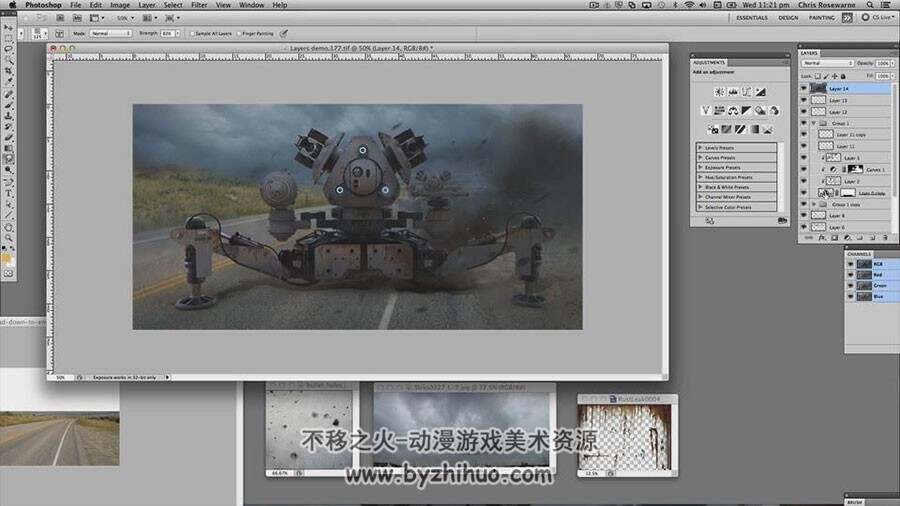
Task: Hide Layer 14 using its eye icon
Action: click(804, 88)
